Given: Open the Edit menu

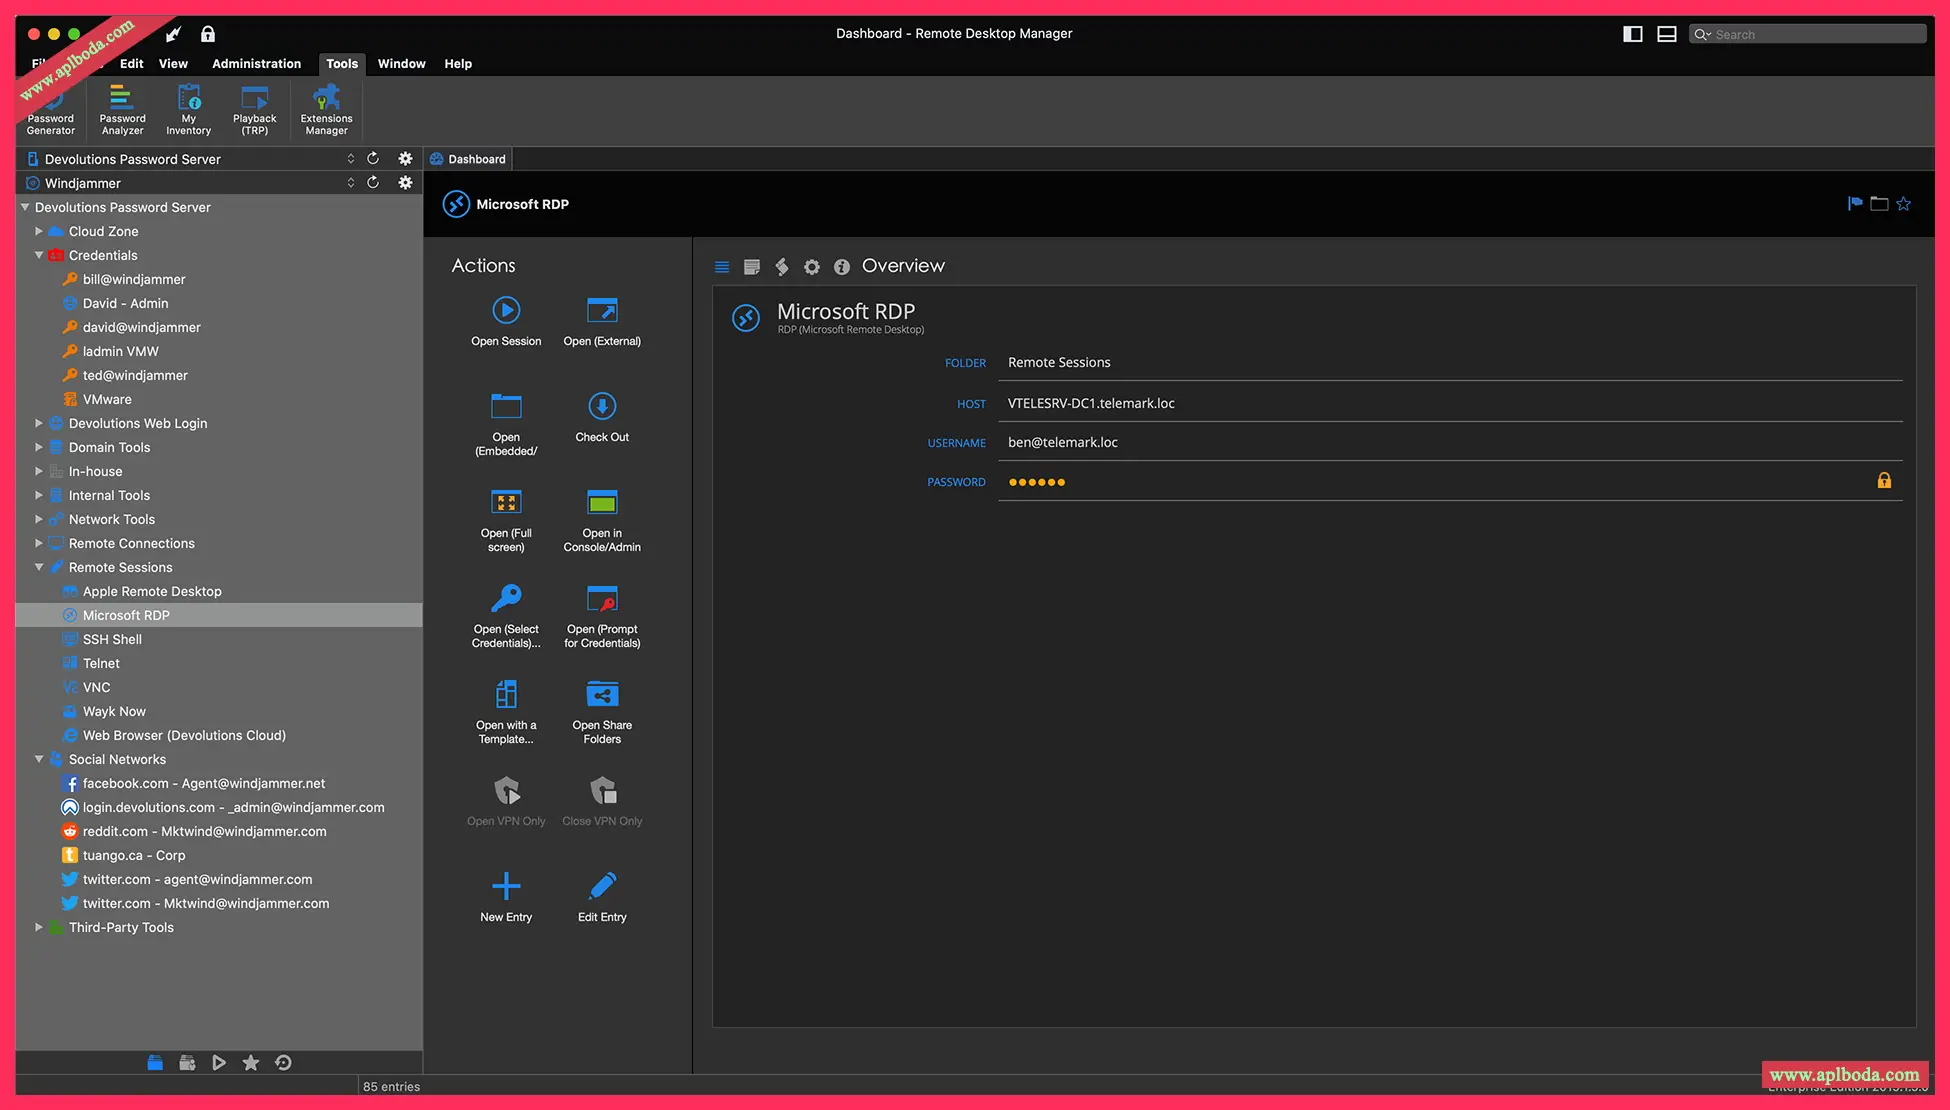Looking at the screenshot, I should (x=131, y=64).
